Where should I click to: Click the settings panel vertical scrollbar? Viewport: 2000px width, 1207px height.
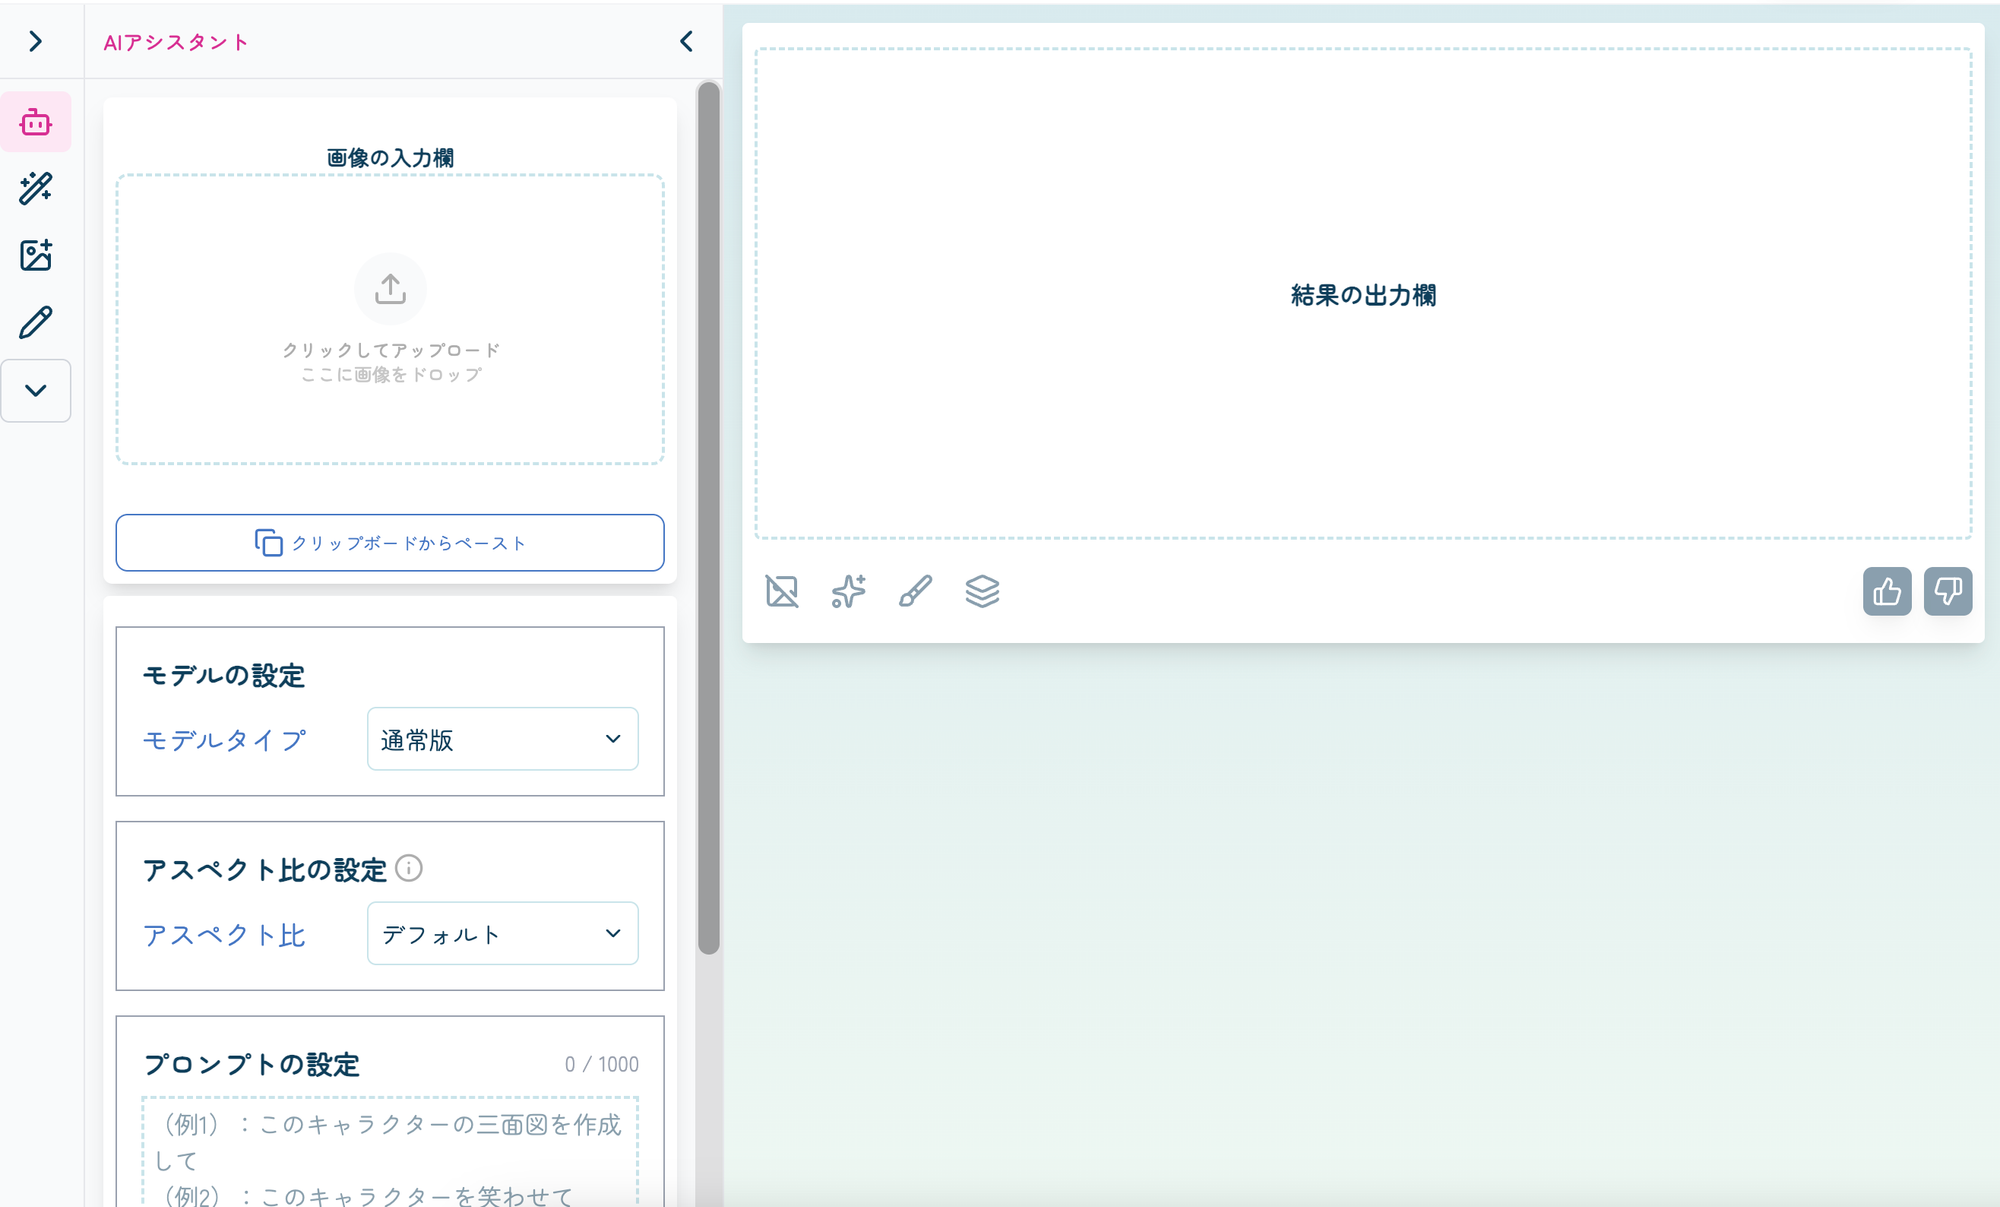(708, 520)
